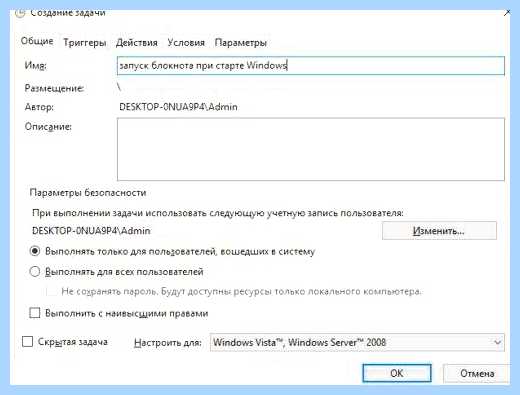Screen dimensions: 520x395
Task: Click the Параметры безопасности group label
Action: coord(88,193)
